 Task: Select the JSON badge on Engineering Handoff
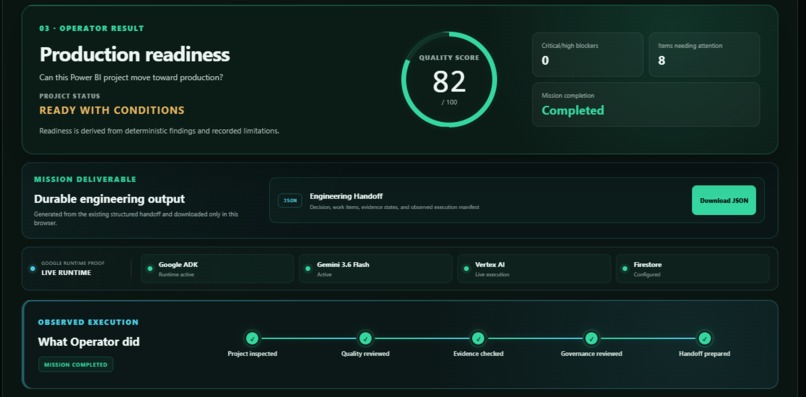click(290, 201)
